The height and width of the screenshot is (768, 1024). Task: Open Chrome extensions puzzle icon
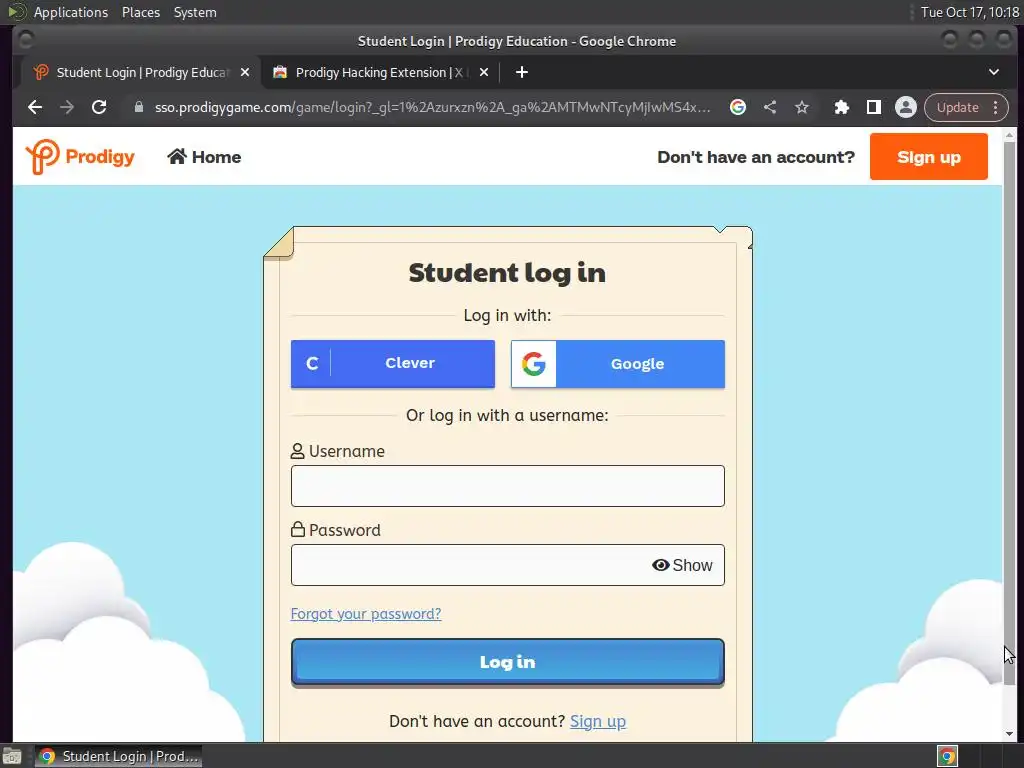coord(842,107)
